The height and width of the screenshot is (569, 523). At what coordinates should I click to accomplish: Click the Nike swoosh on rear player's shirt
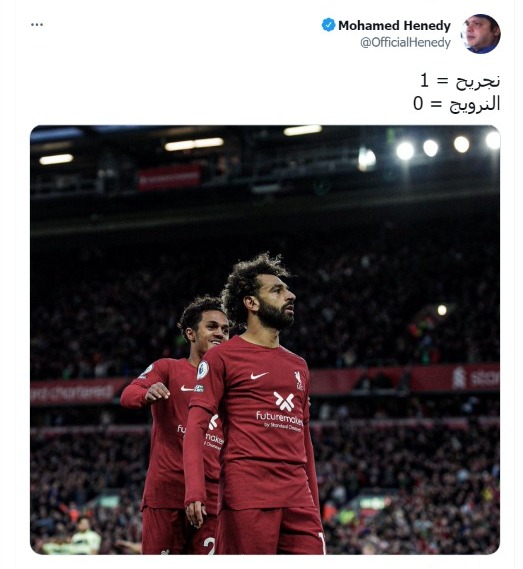(187, 389)
